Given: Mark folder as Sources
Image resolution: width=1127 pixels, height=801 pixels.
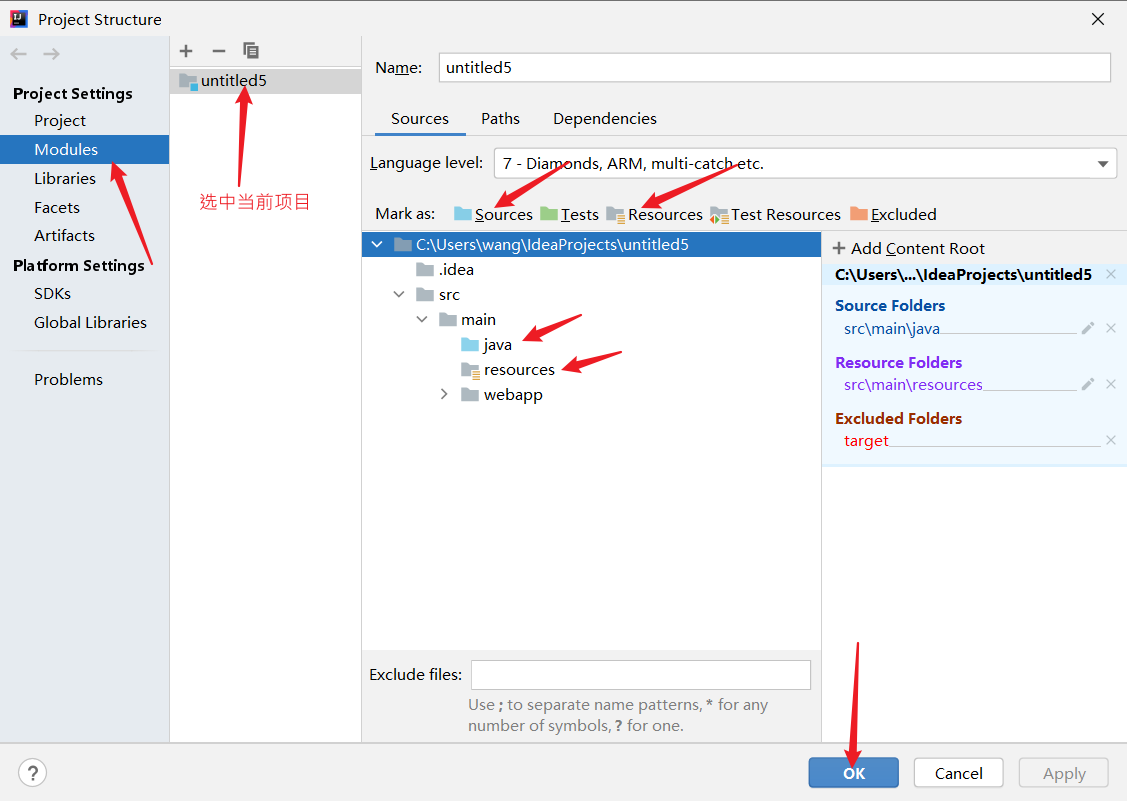Looking at the screenshot, I should [493, 214].
